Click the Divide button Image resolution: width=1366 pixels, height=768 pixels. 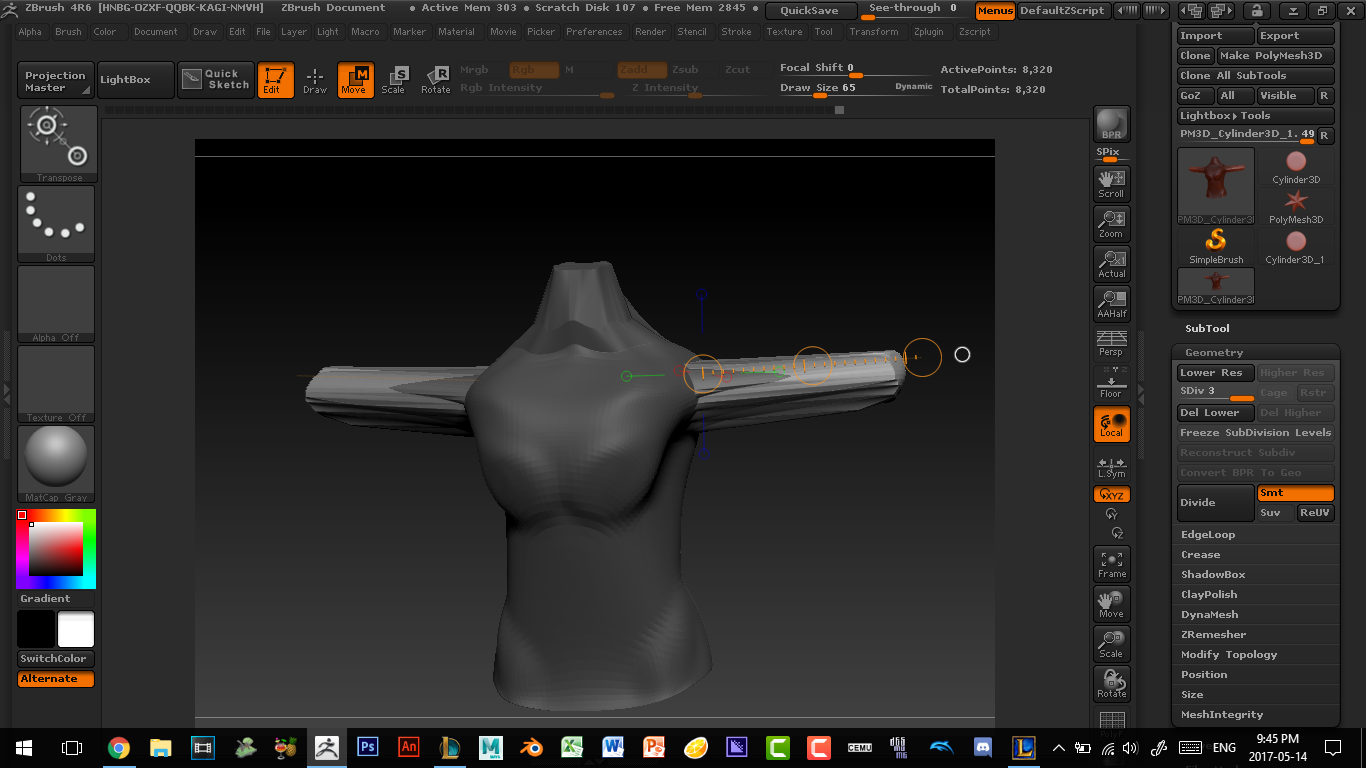click(1216, 503)
